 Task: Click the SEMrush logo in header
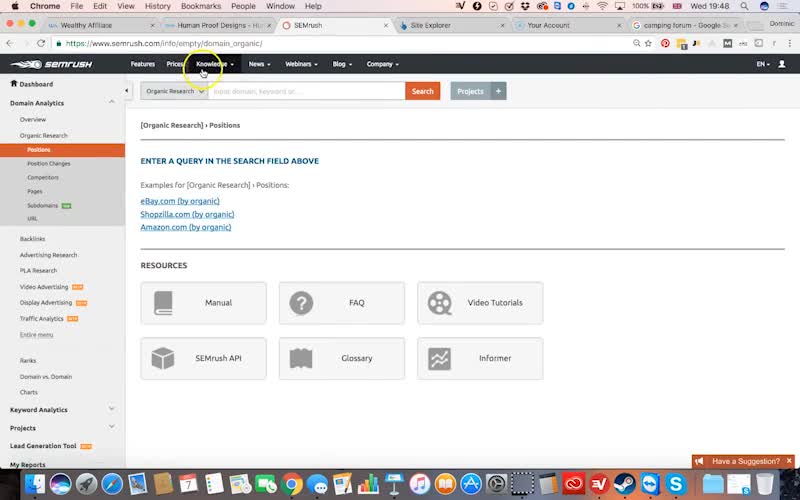pos(52,64)
